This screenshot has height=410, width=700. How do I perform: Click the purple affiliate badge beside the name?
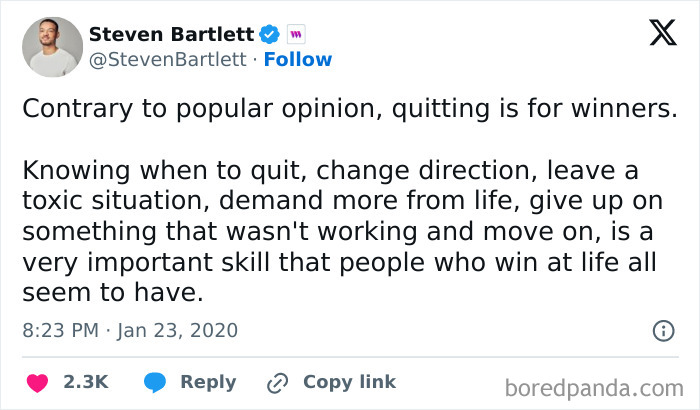pos(295,34)
